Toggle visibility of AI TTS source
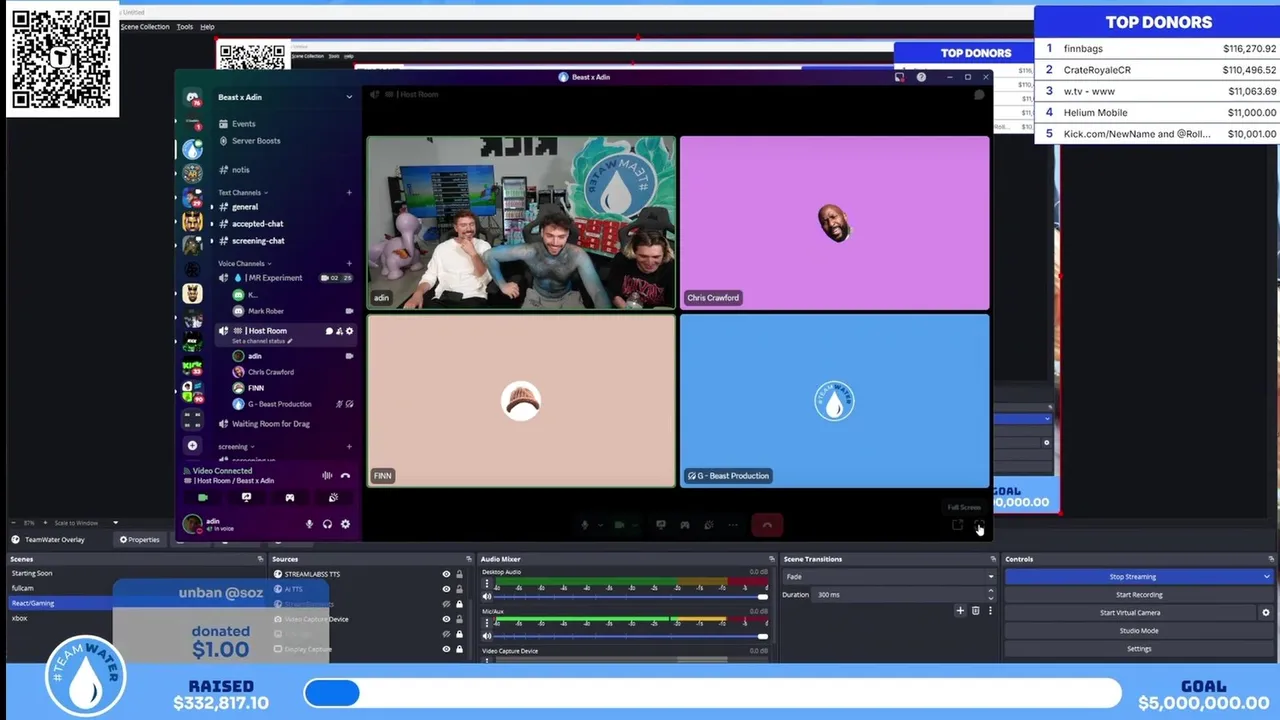 tap(446, 589)
